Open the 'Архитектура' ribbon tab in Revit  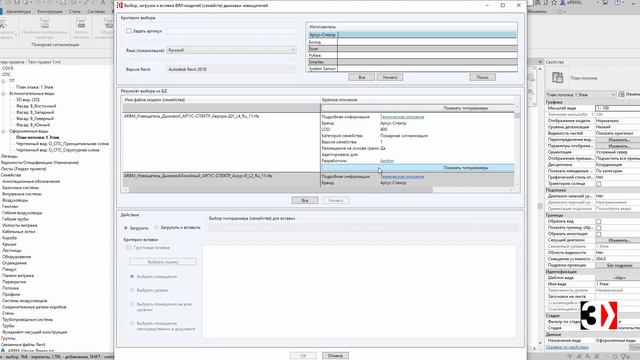tap(19, 11)
